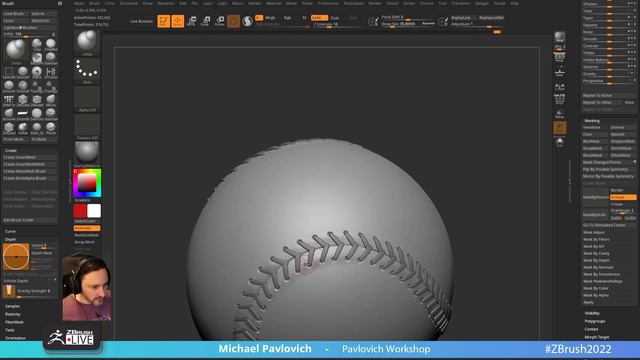Click the SwitchColor button
Viewport: 640px width, 360px height.
click(87, 221)
